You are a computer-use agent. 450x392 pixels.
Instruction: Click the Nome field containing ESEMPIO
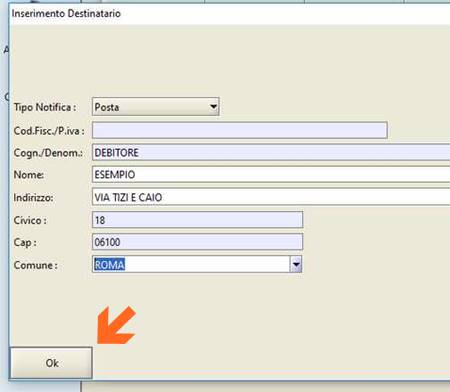271,174
